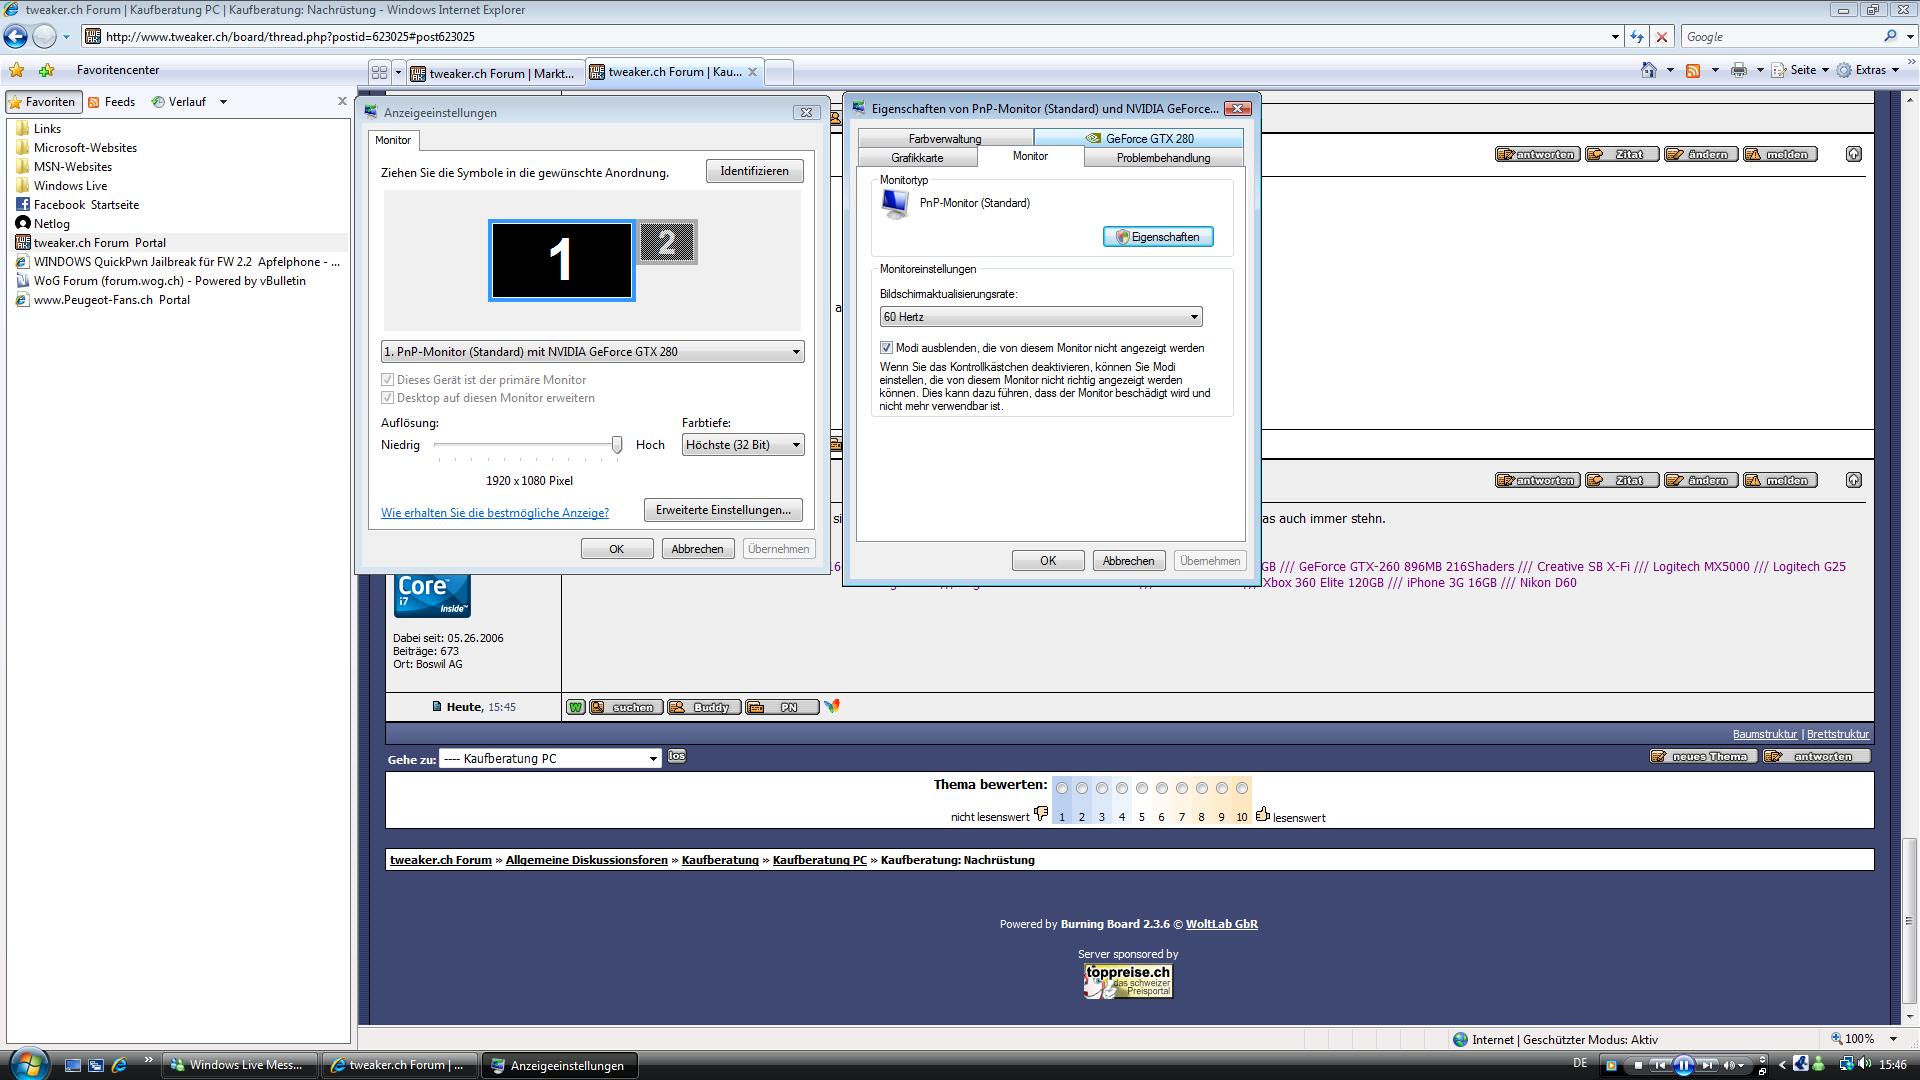Click the add-to-favorites star with plus
The image size is (1920, 1080).
(46, 70)
